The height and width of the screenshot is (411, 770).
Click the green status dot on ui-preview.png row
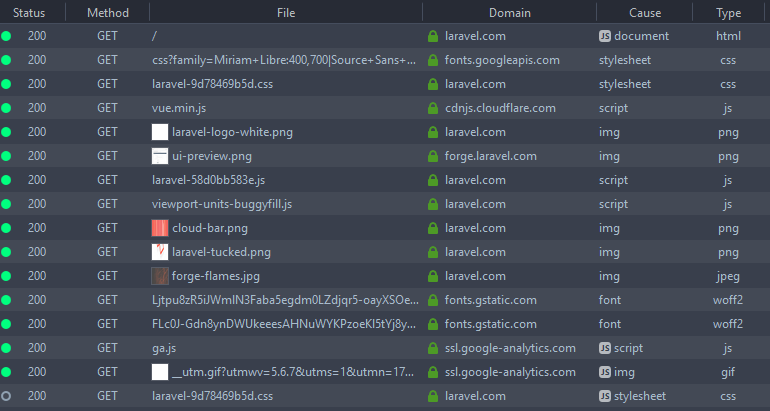[x=6, y=156]
